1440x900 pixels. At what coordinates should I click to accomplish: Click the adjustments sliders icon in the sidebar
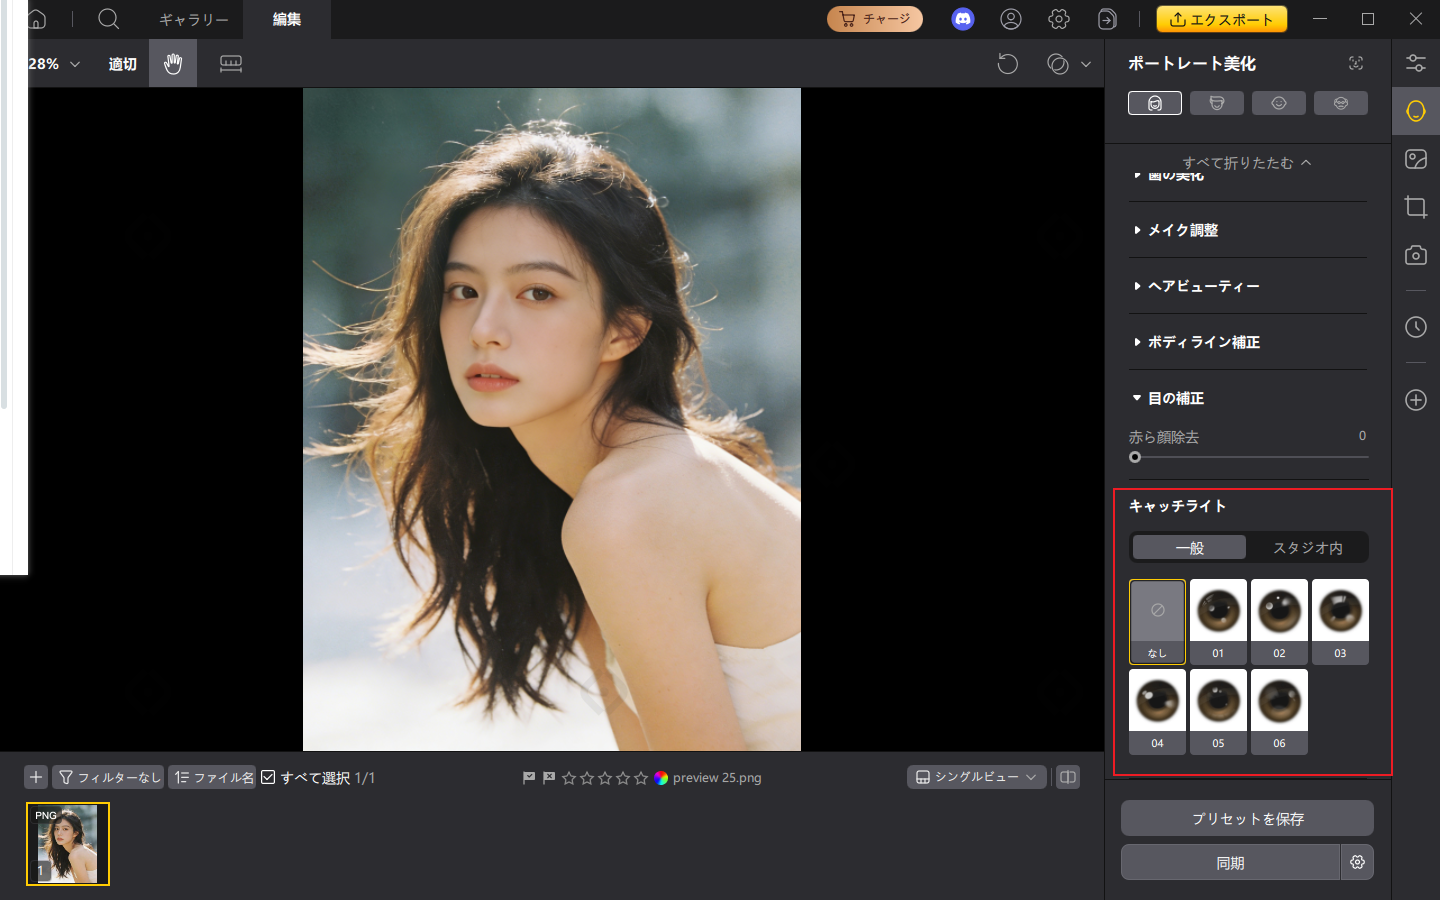(x=1415, y=62)
